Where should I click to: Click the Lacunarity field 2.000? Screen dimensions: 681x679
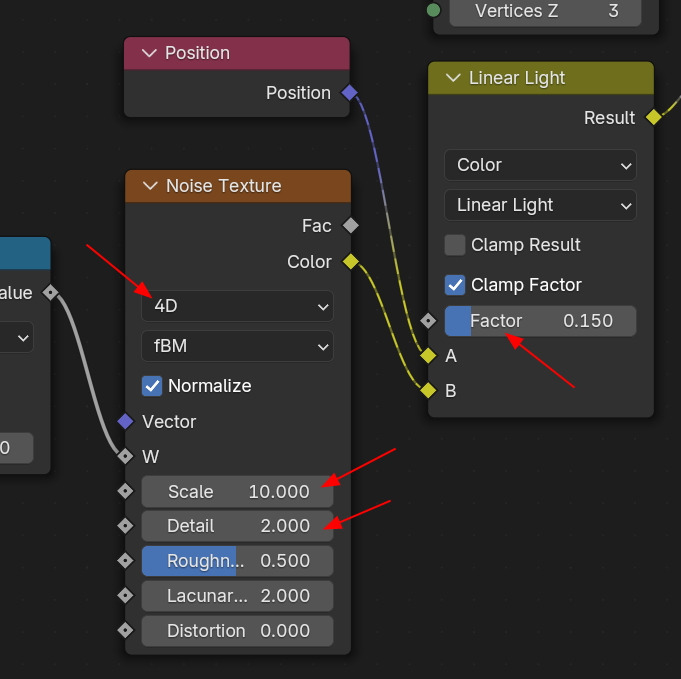237,596
